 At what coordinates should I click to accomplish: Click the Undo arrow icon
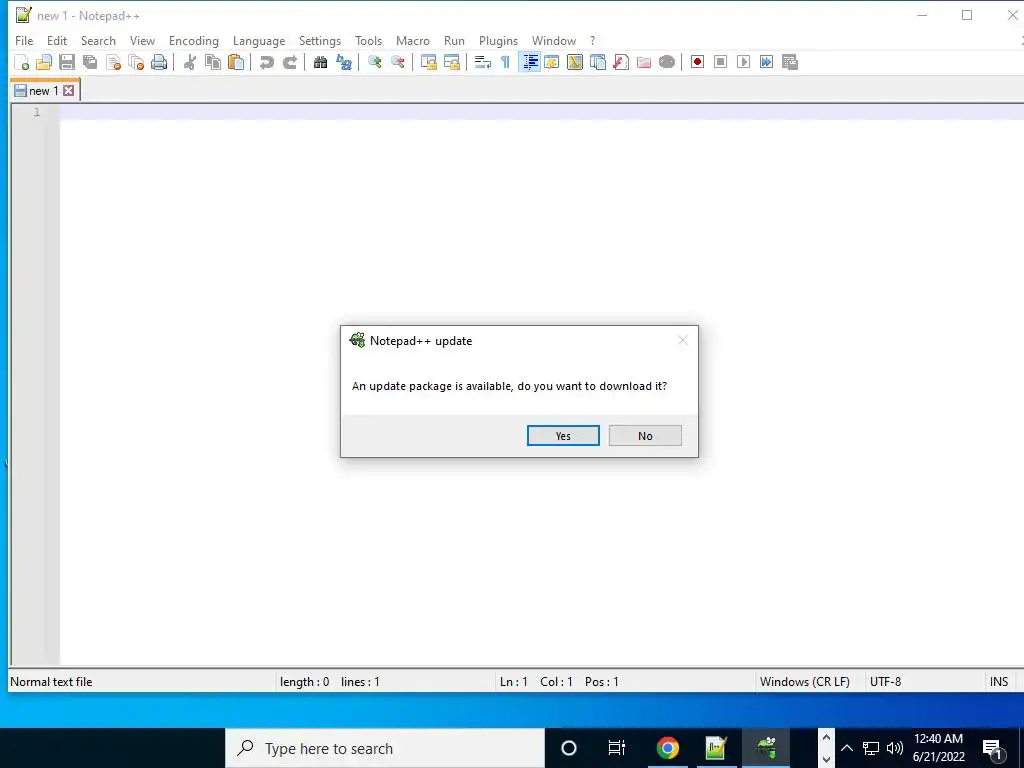click(266, 62)
